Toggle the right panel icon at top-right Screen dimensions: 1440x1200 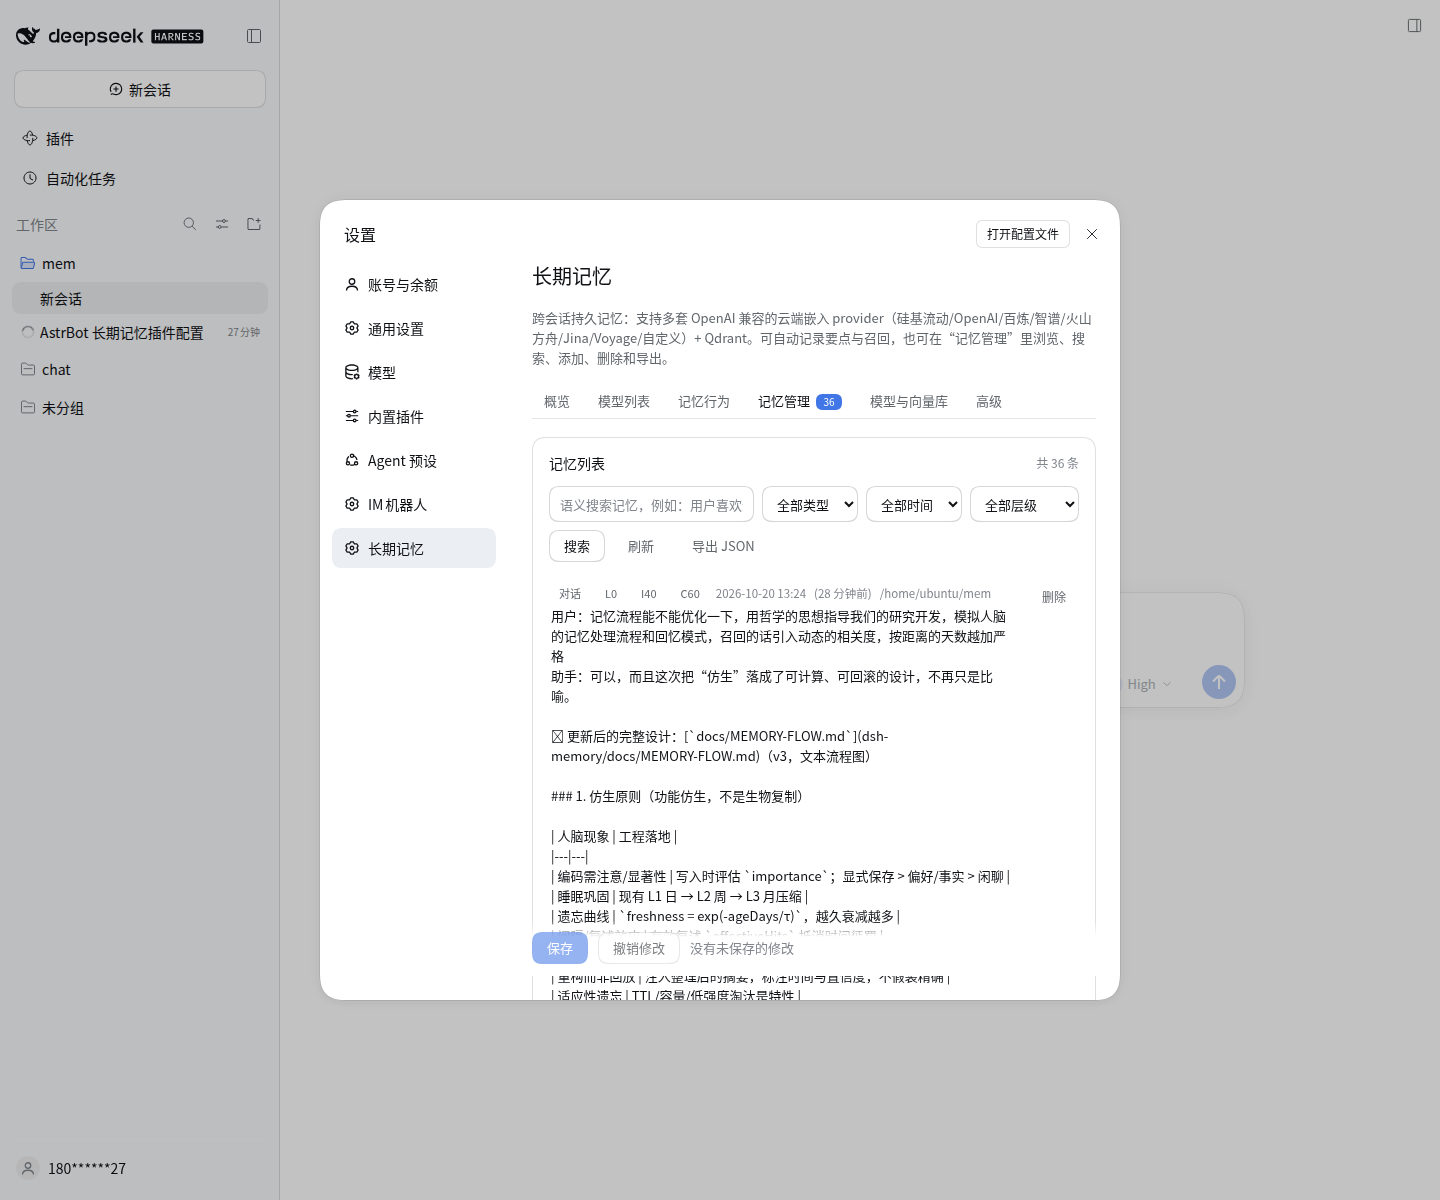[x=1414, y=26]
